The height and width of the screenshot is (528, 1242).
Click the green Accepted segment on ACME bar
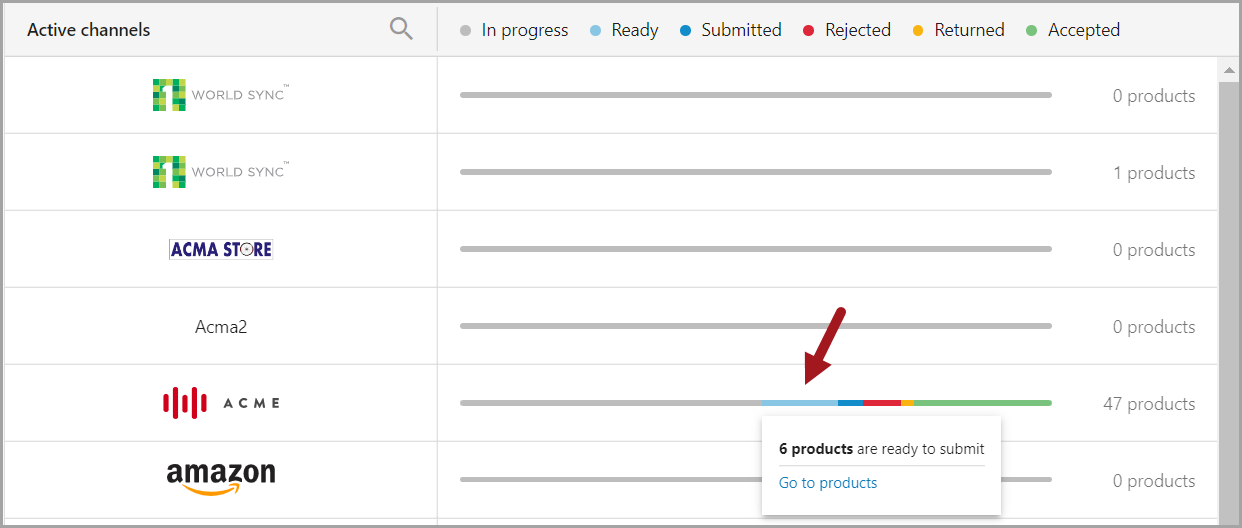(x=982, y=403)
